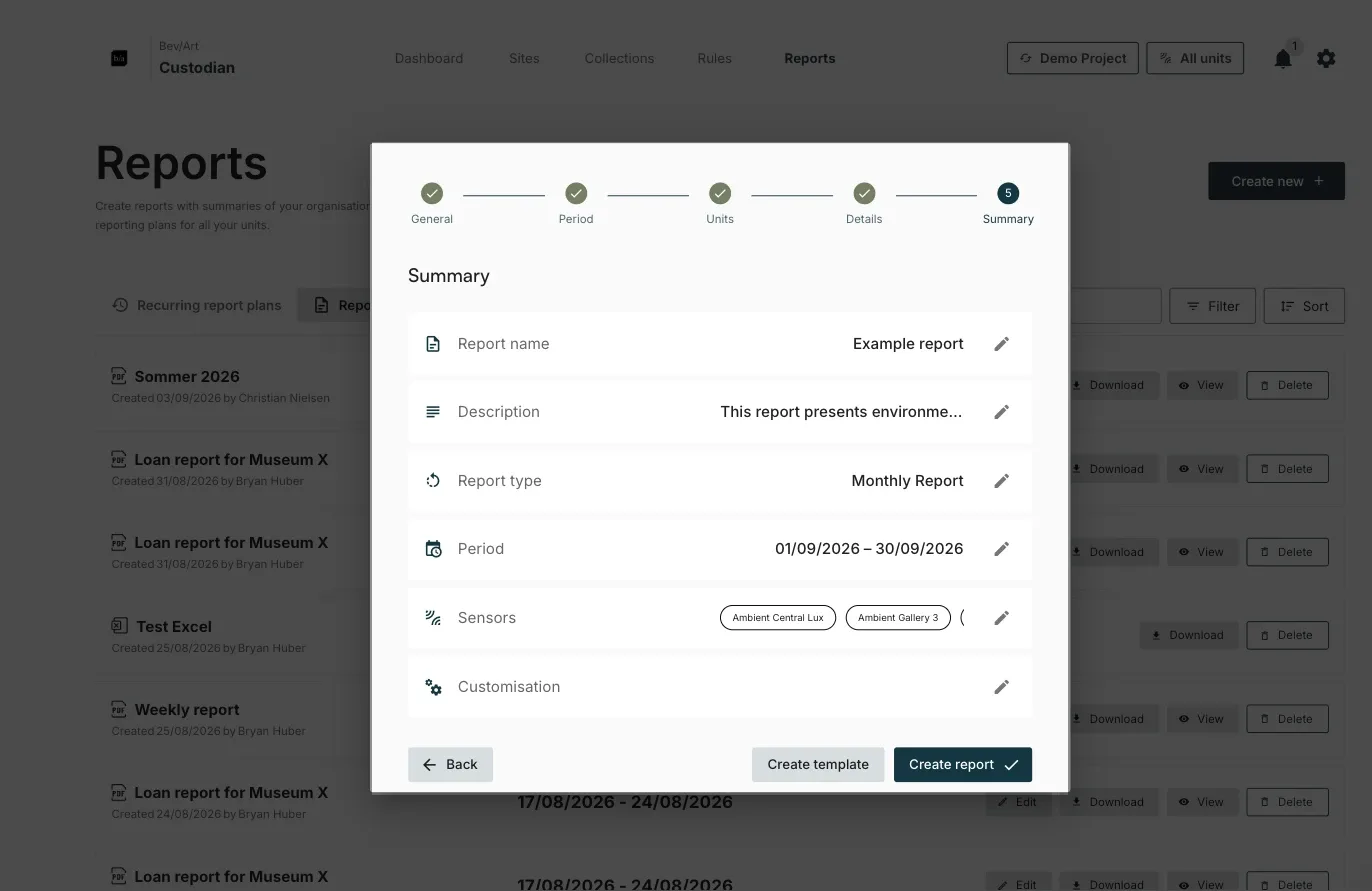Edit the Description pencil icon
The height and width of the screenshot is (891, 1372).
1001,412
